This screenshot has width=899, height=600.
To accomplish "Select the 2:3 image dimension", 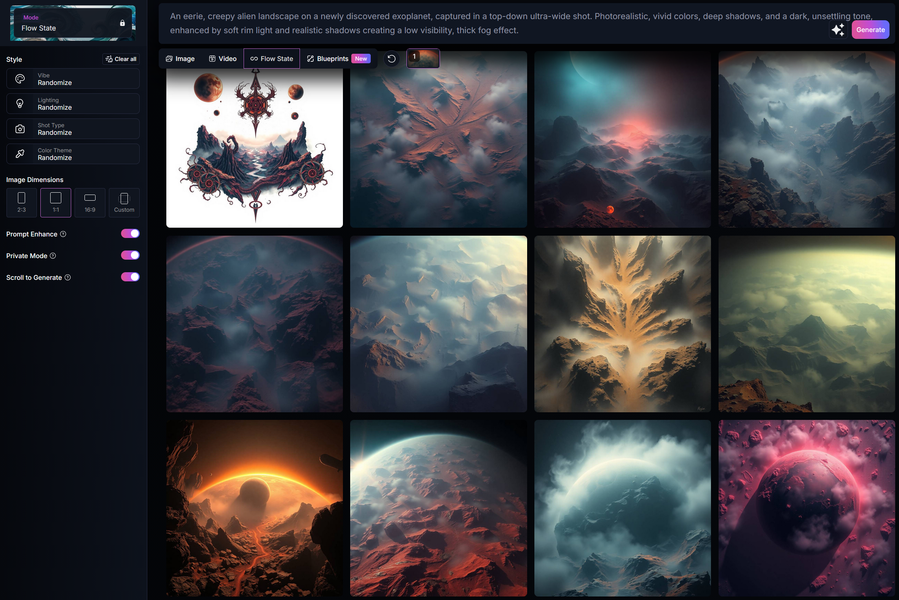I will (x=22, y=202).
